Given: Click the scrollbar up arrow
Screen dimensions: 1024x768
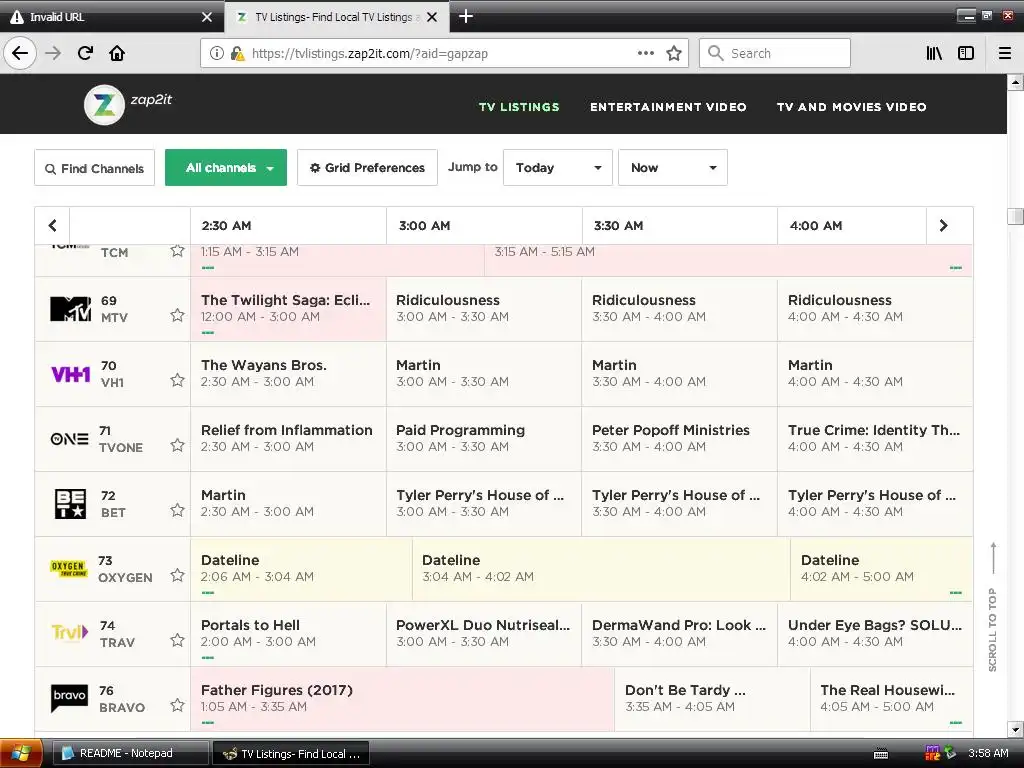Looking at the screenshot, I should 1015,82.
